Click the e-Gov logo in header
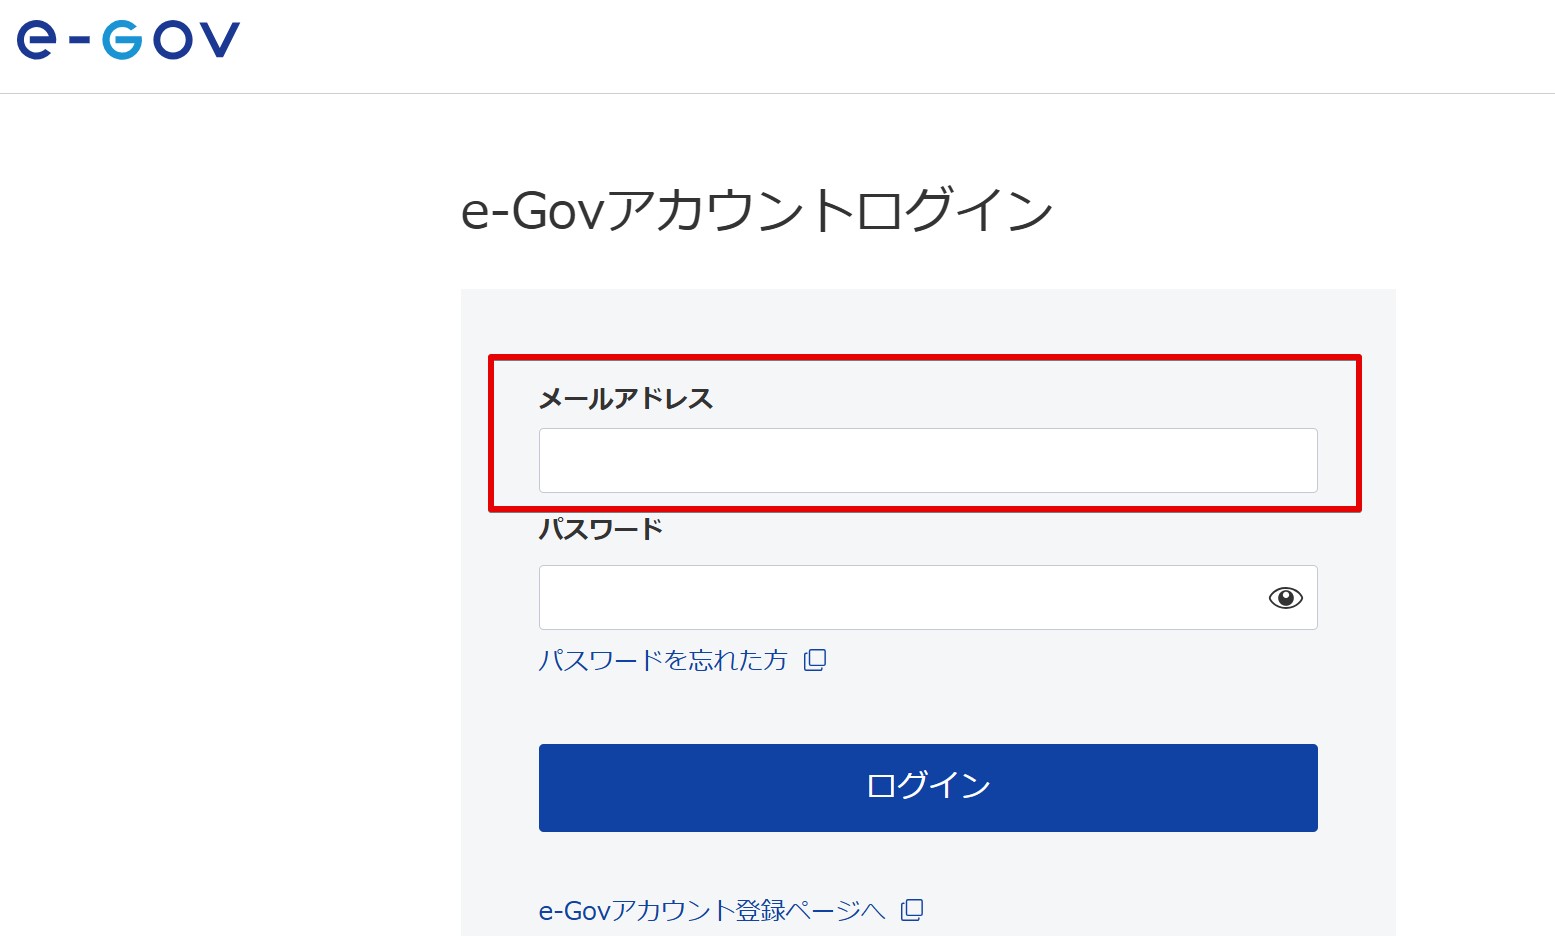 [x=128, y=40]
